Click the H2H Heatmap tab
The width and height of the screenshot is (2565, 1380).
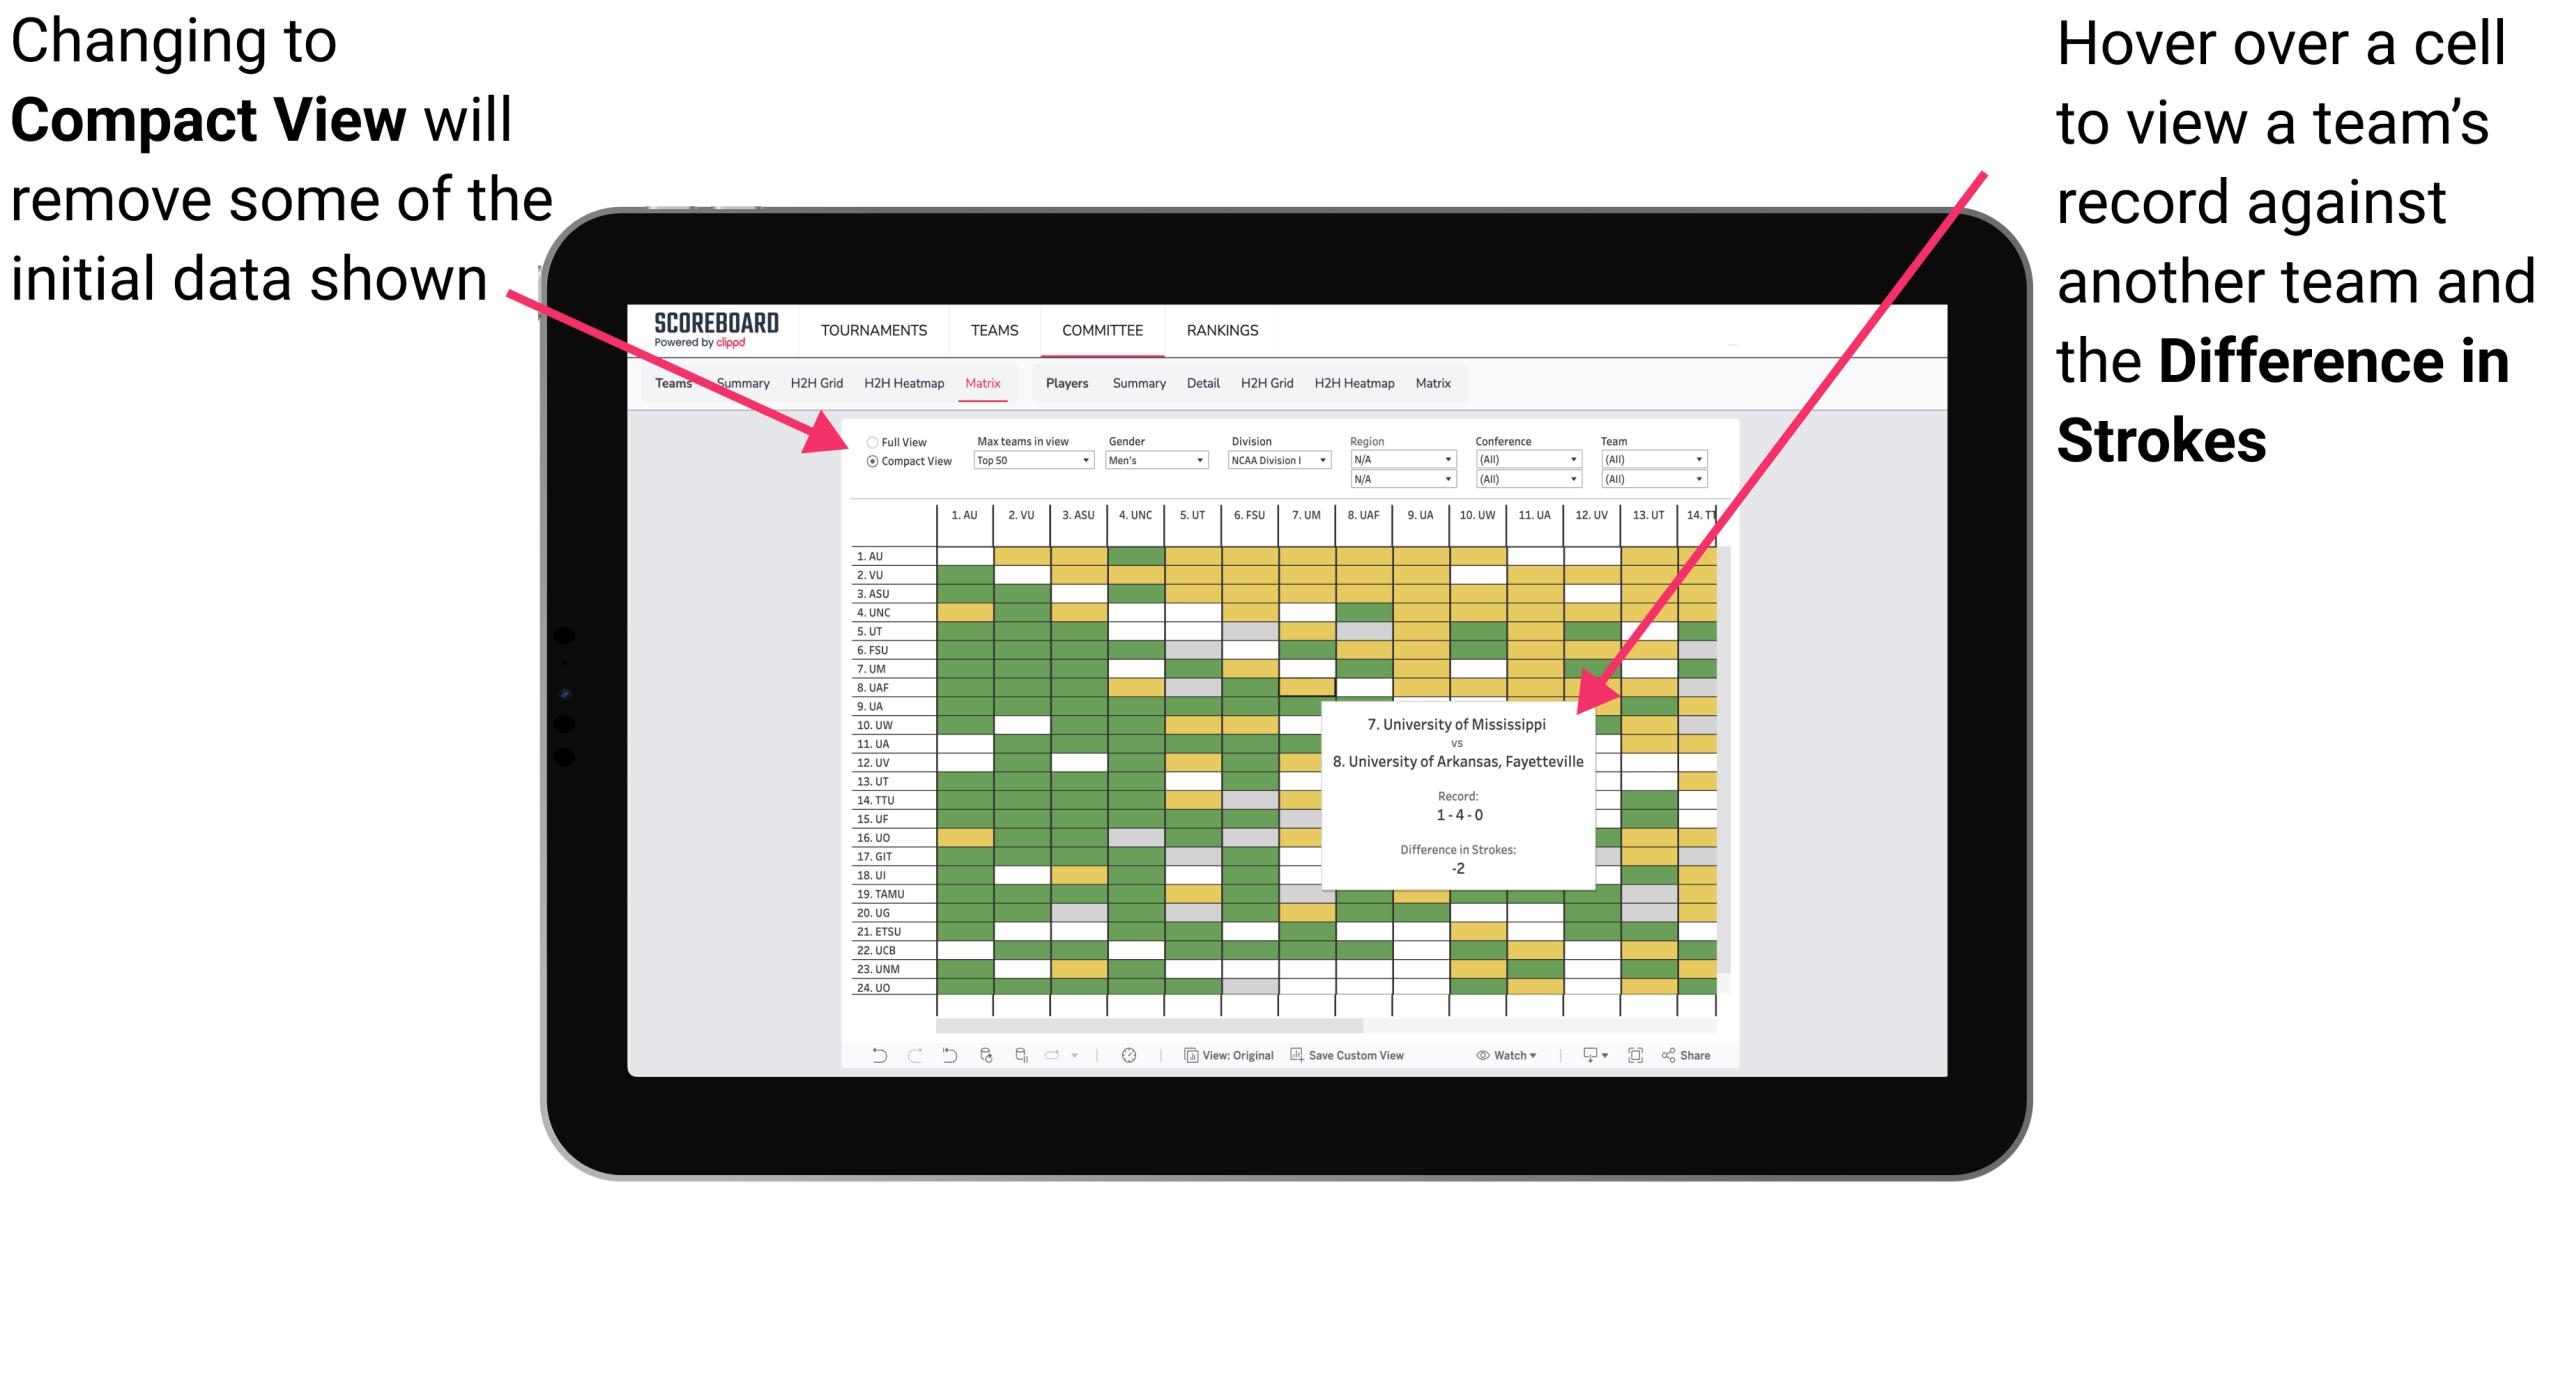[927, 384]
